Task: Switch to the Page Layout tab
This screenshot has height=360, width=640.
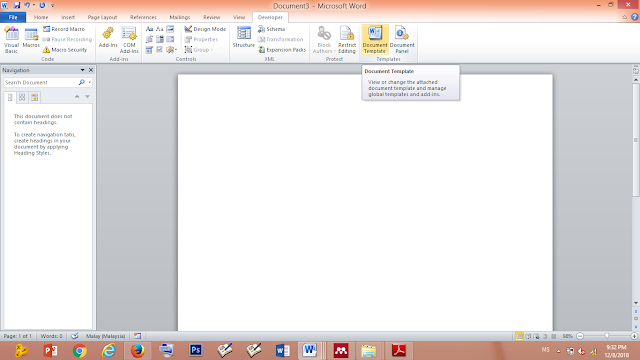Action: 102,17
